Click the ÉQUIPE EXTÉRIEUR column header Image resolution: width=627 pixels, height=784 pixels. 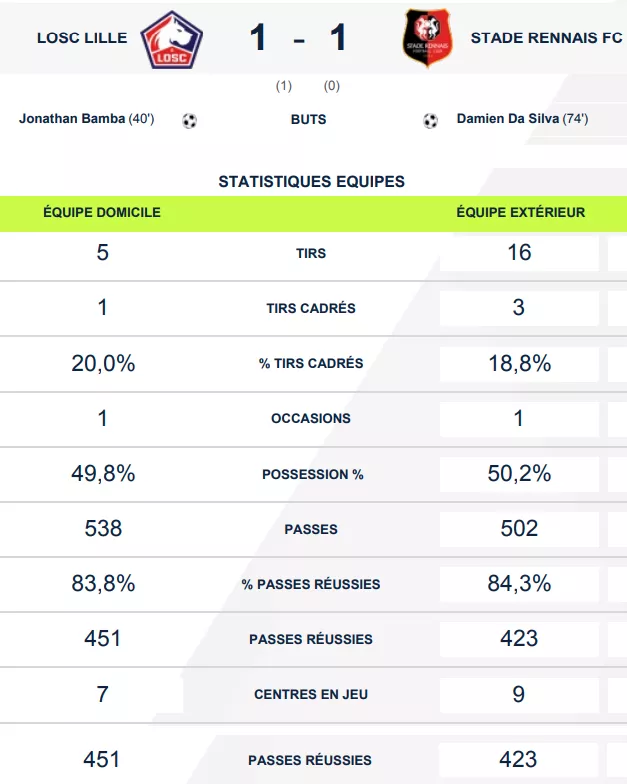pyautogui.click(x=520, y=213)
